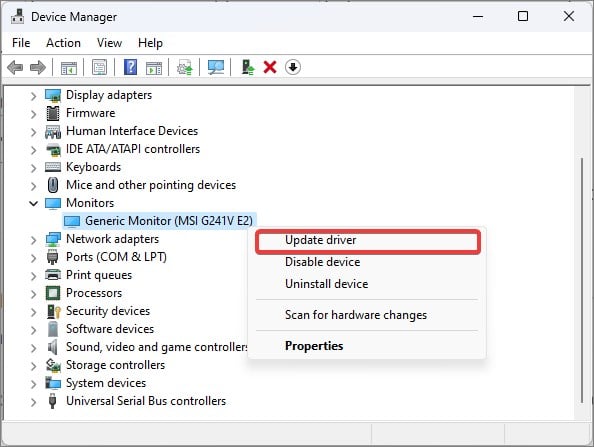
Task: Click the Display adapters category icon
Action: pyautogui.click(x=53, y=95)
